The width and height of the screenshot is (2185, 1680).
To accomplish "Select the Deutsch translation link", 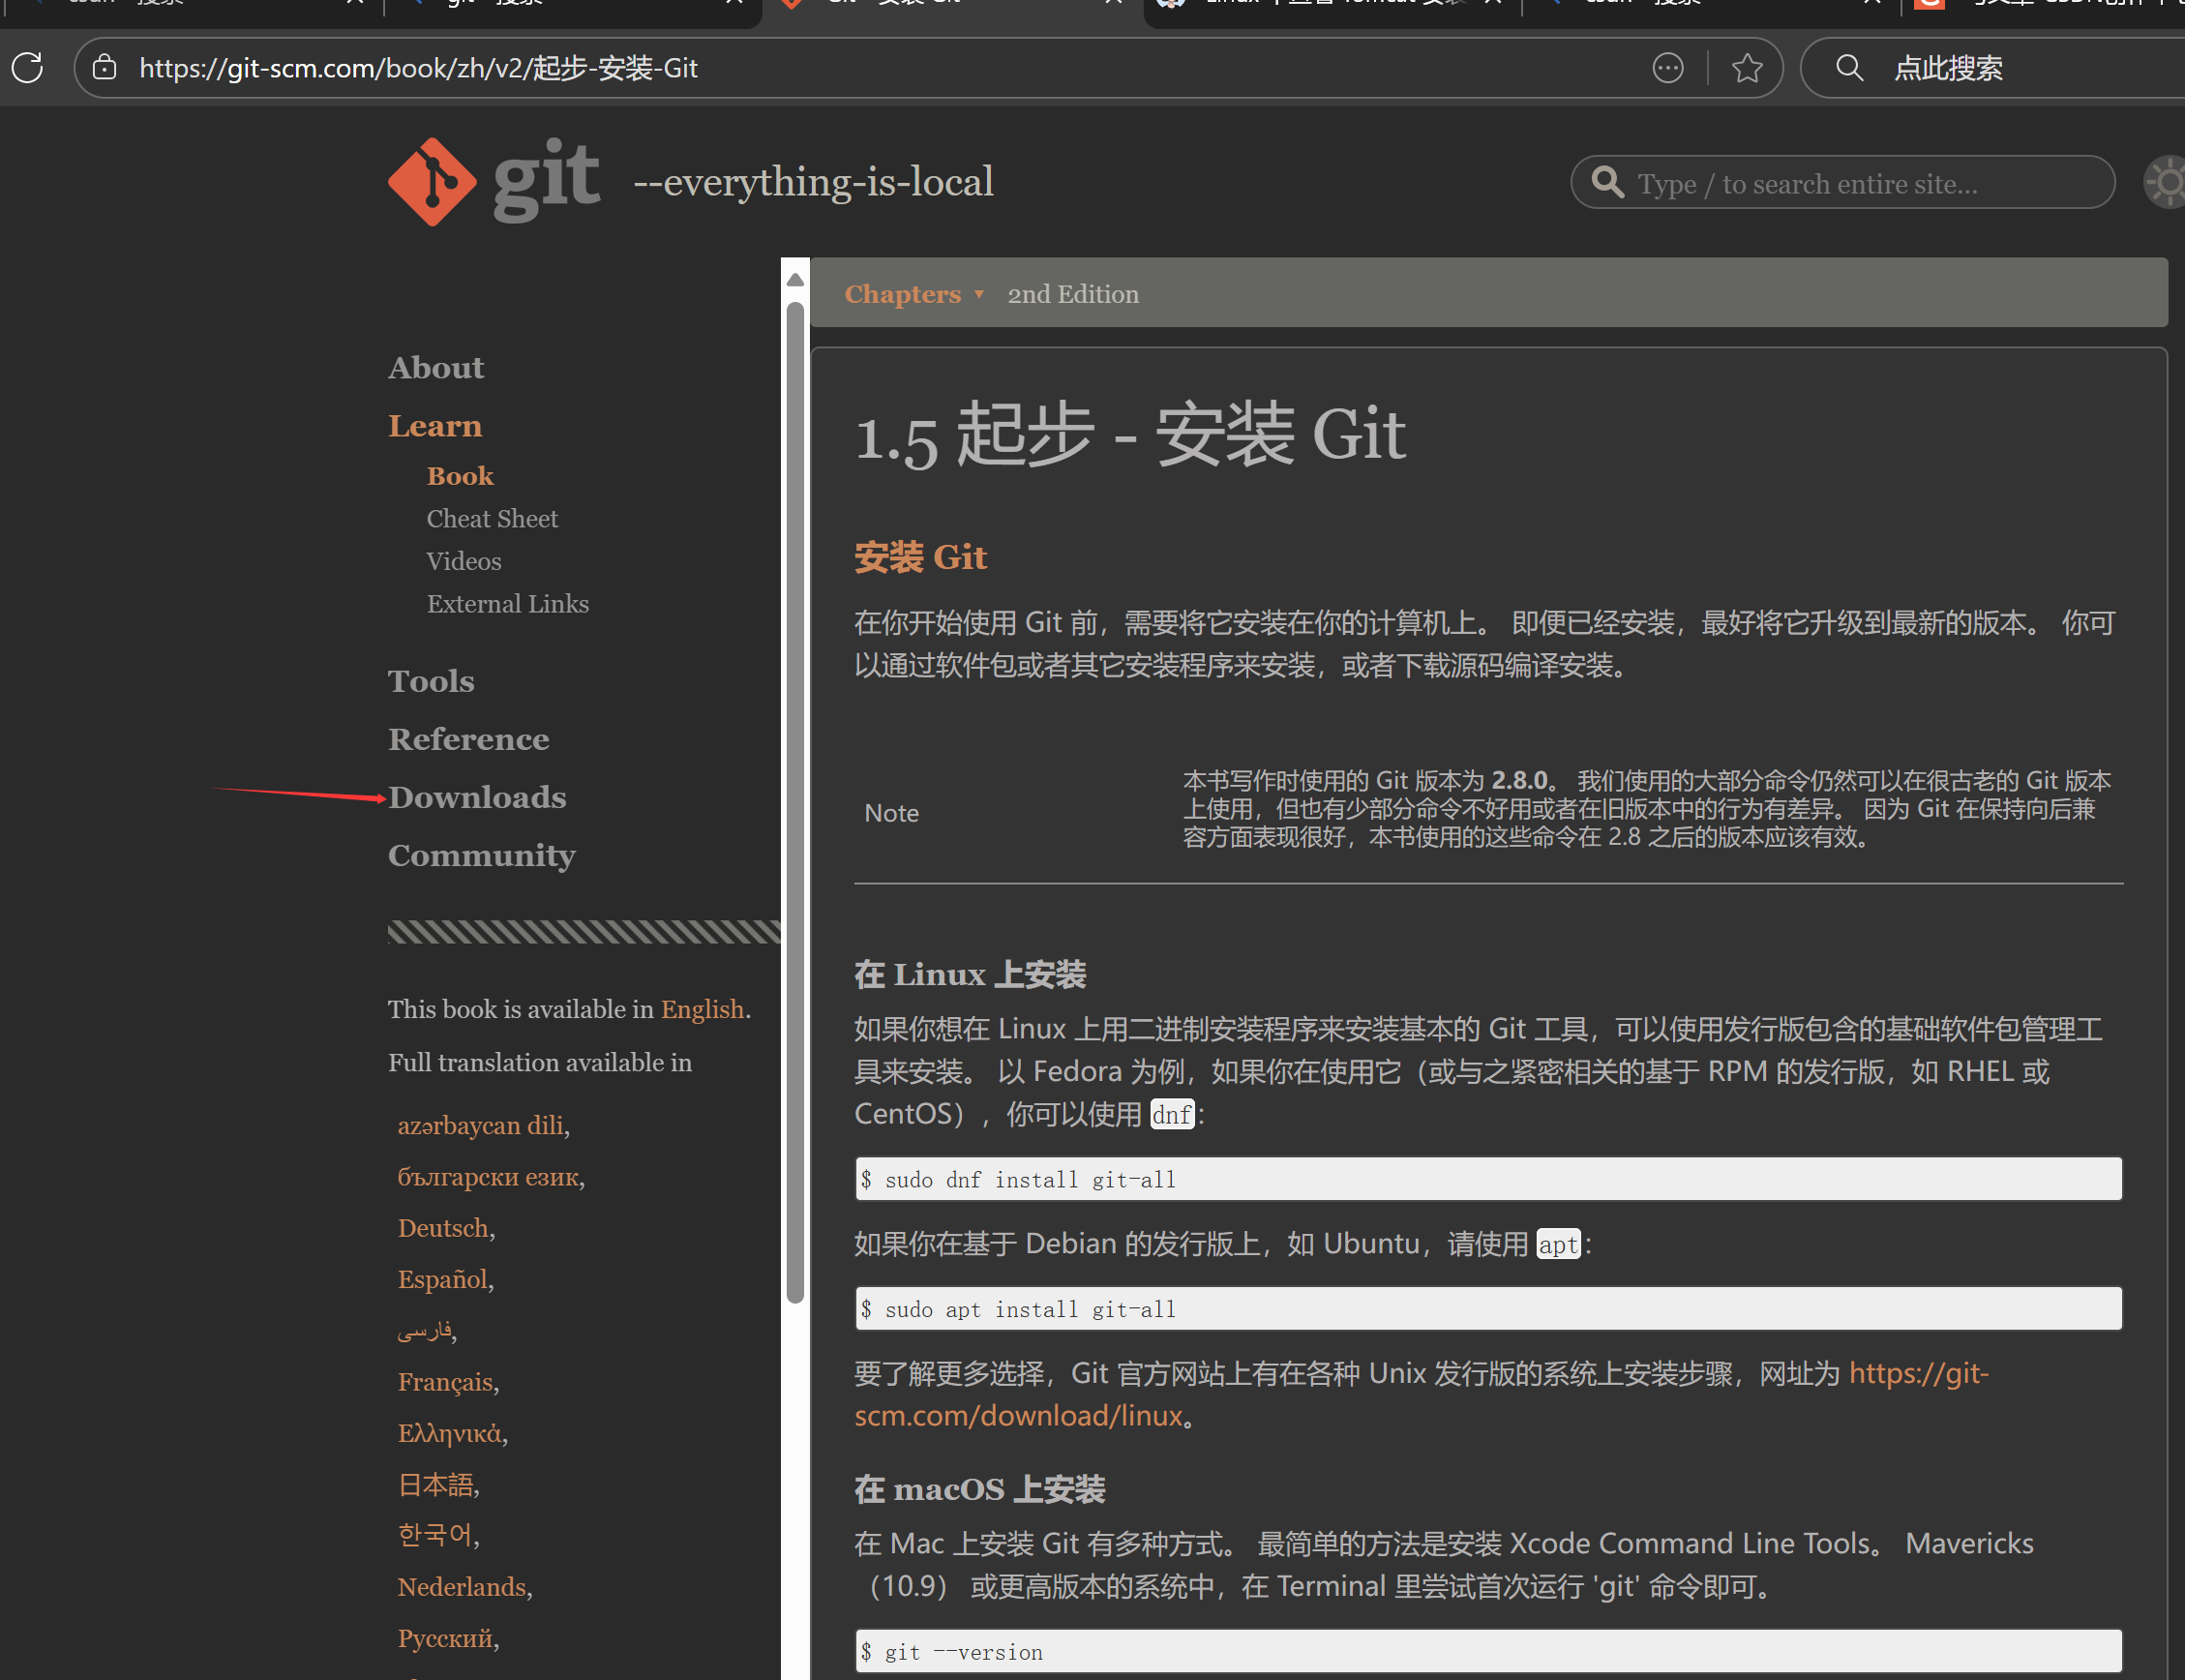I will (443, 1228).
